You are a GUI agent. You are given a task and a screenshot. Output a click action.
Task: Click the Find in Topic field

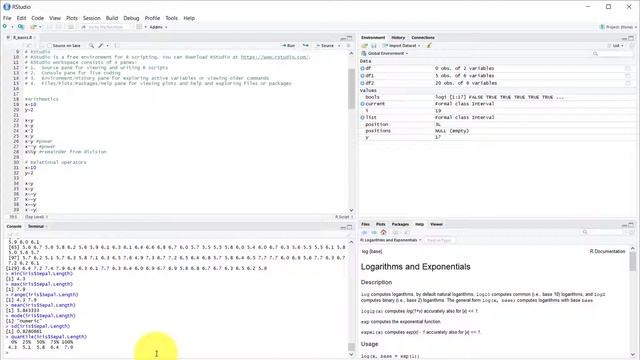pyautogui.click(x=440, y=240)
